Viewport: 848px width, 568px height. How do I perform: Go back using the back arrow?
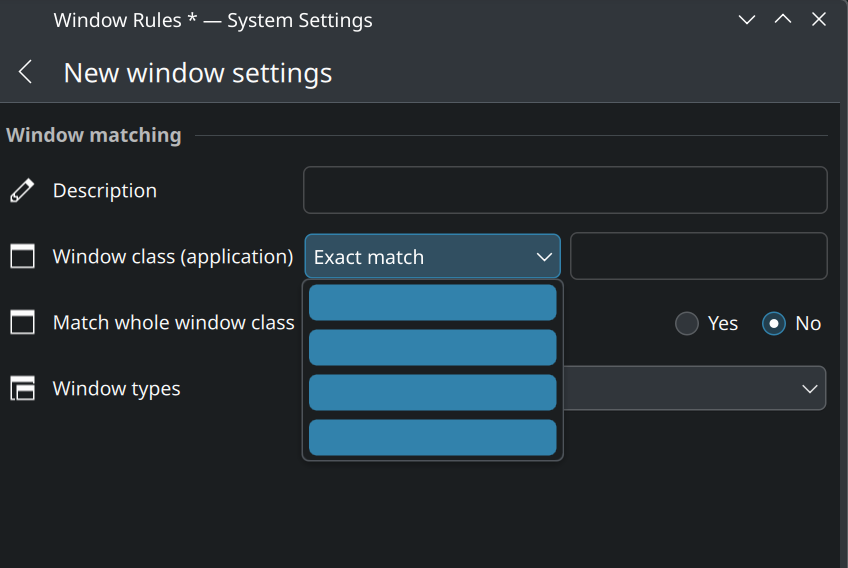pos(25,72)
